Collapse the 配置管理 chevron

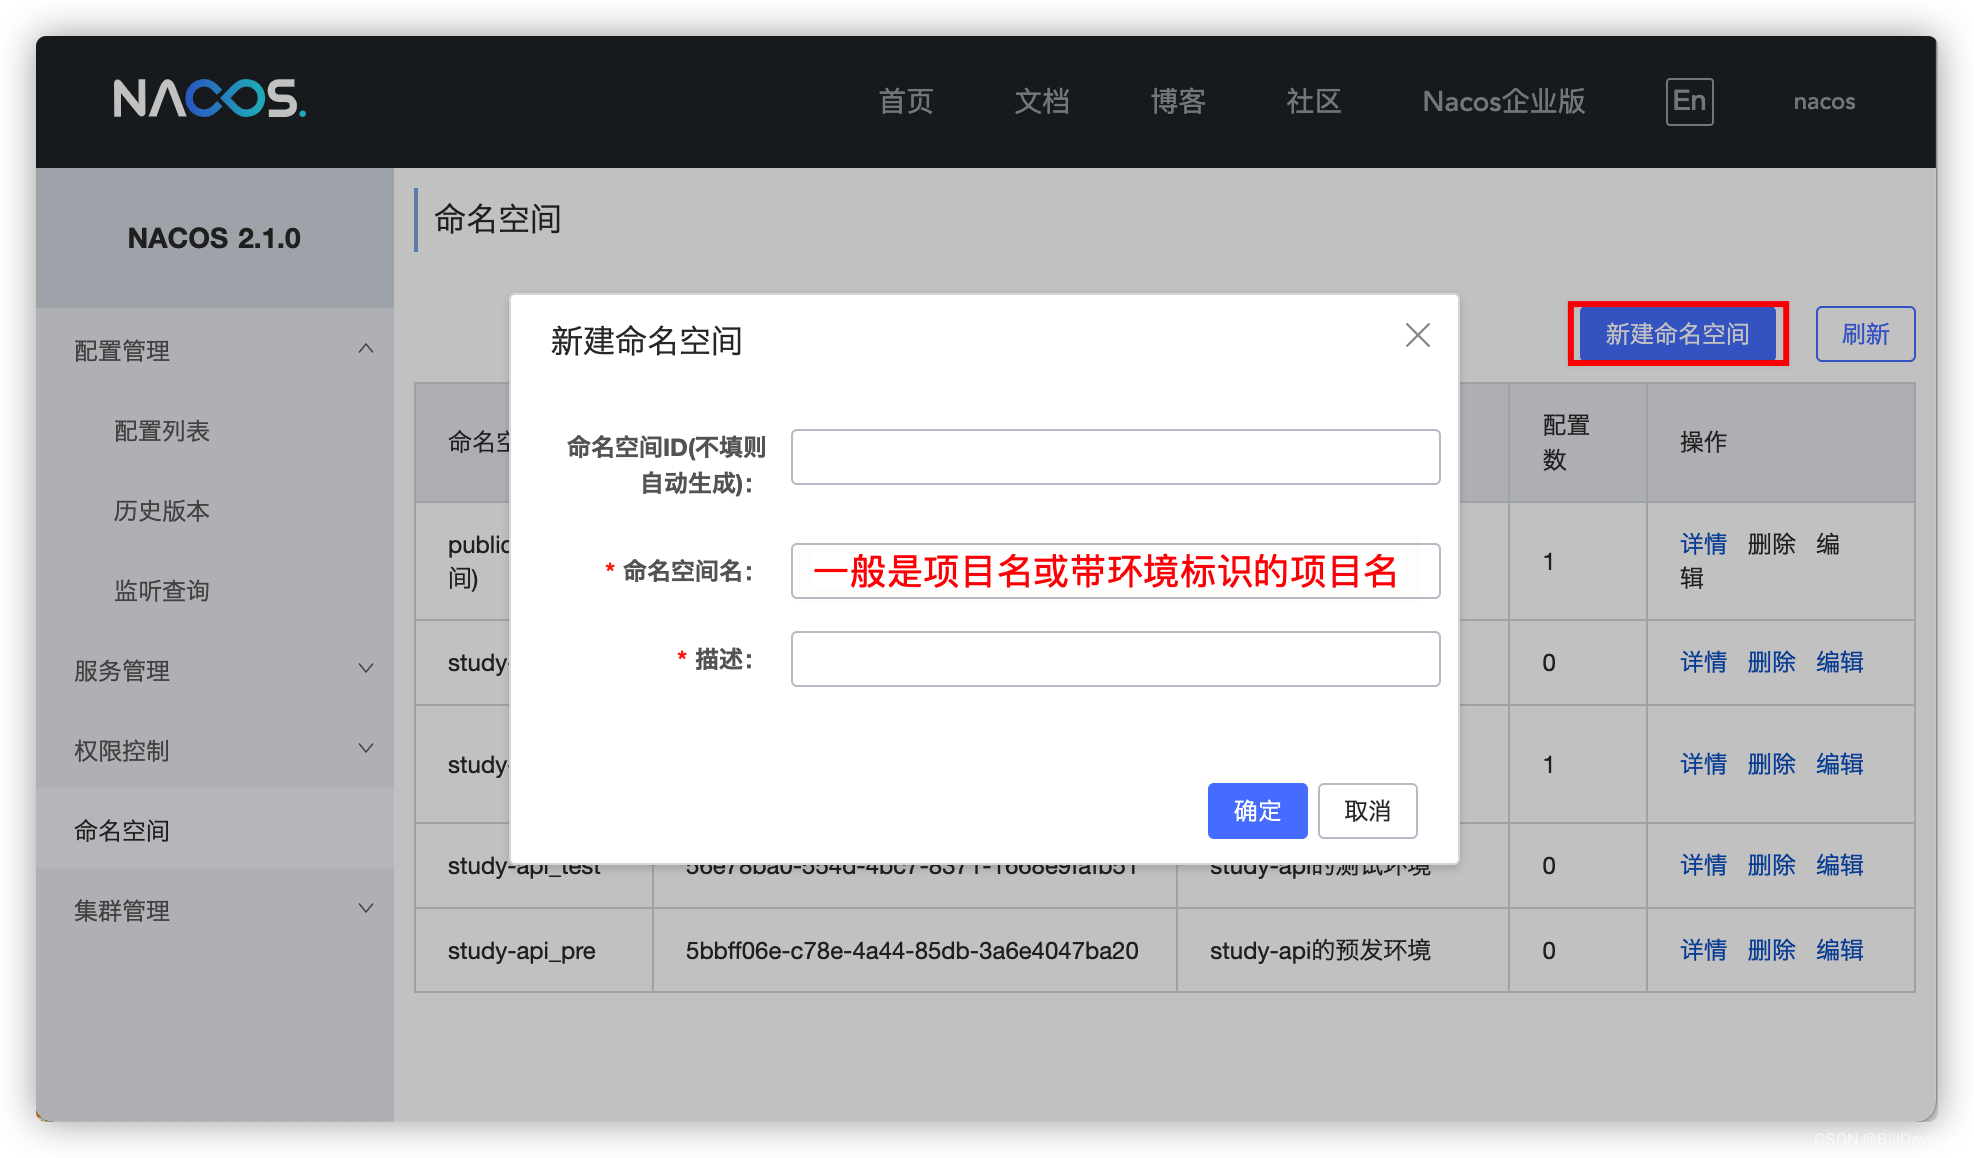(366, 349)
